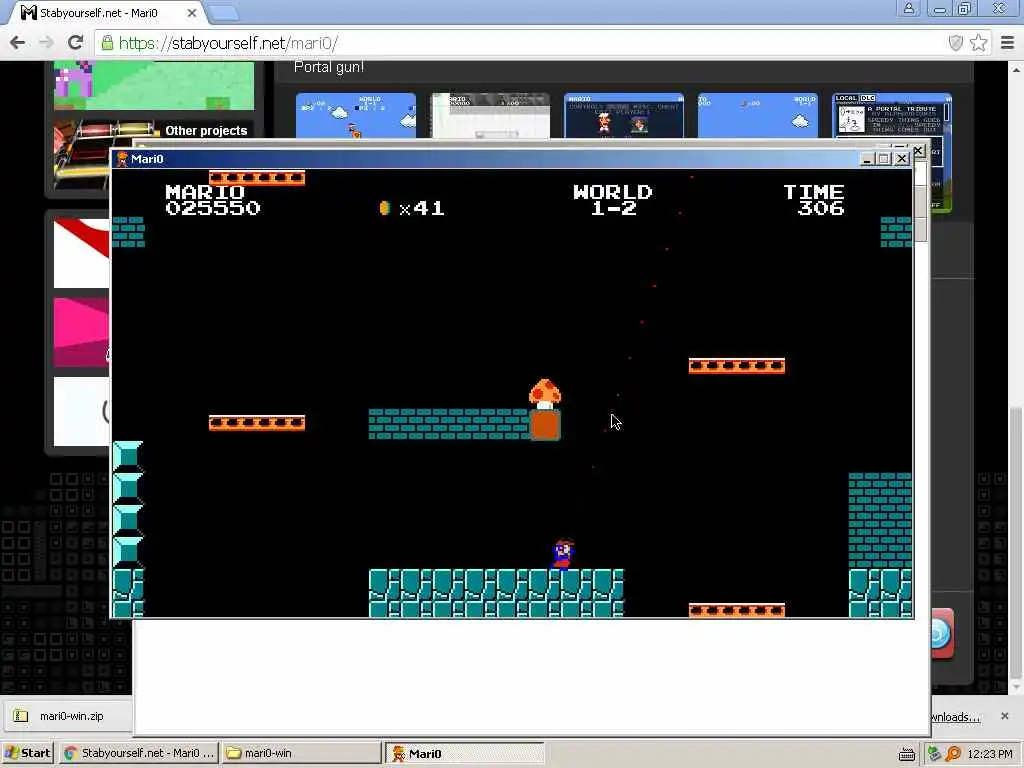Click the Mari0 window title bar icon
The image size is (1024, 768).
tap(122, 159)
